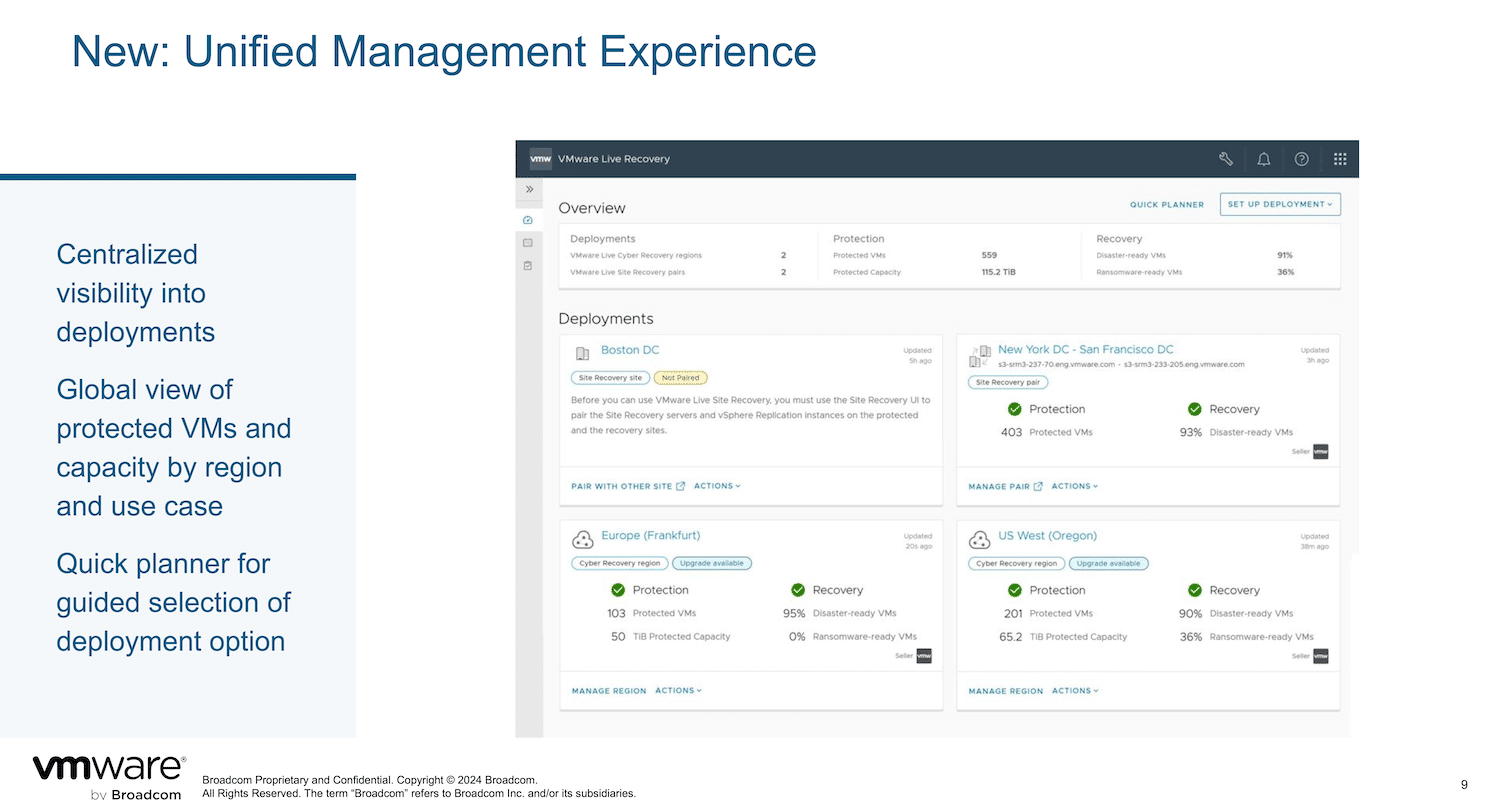The height and width of the screenshot is (800, 1500).
Task: Click the Not Paired status tag
Action: click(680, 378)
